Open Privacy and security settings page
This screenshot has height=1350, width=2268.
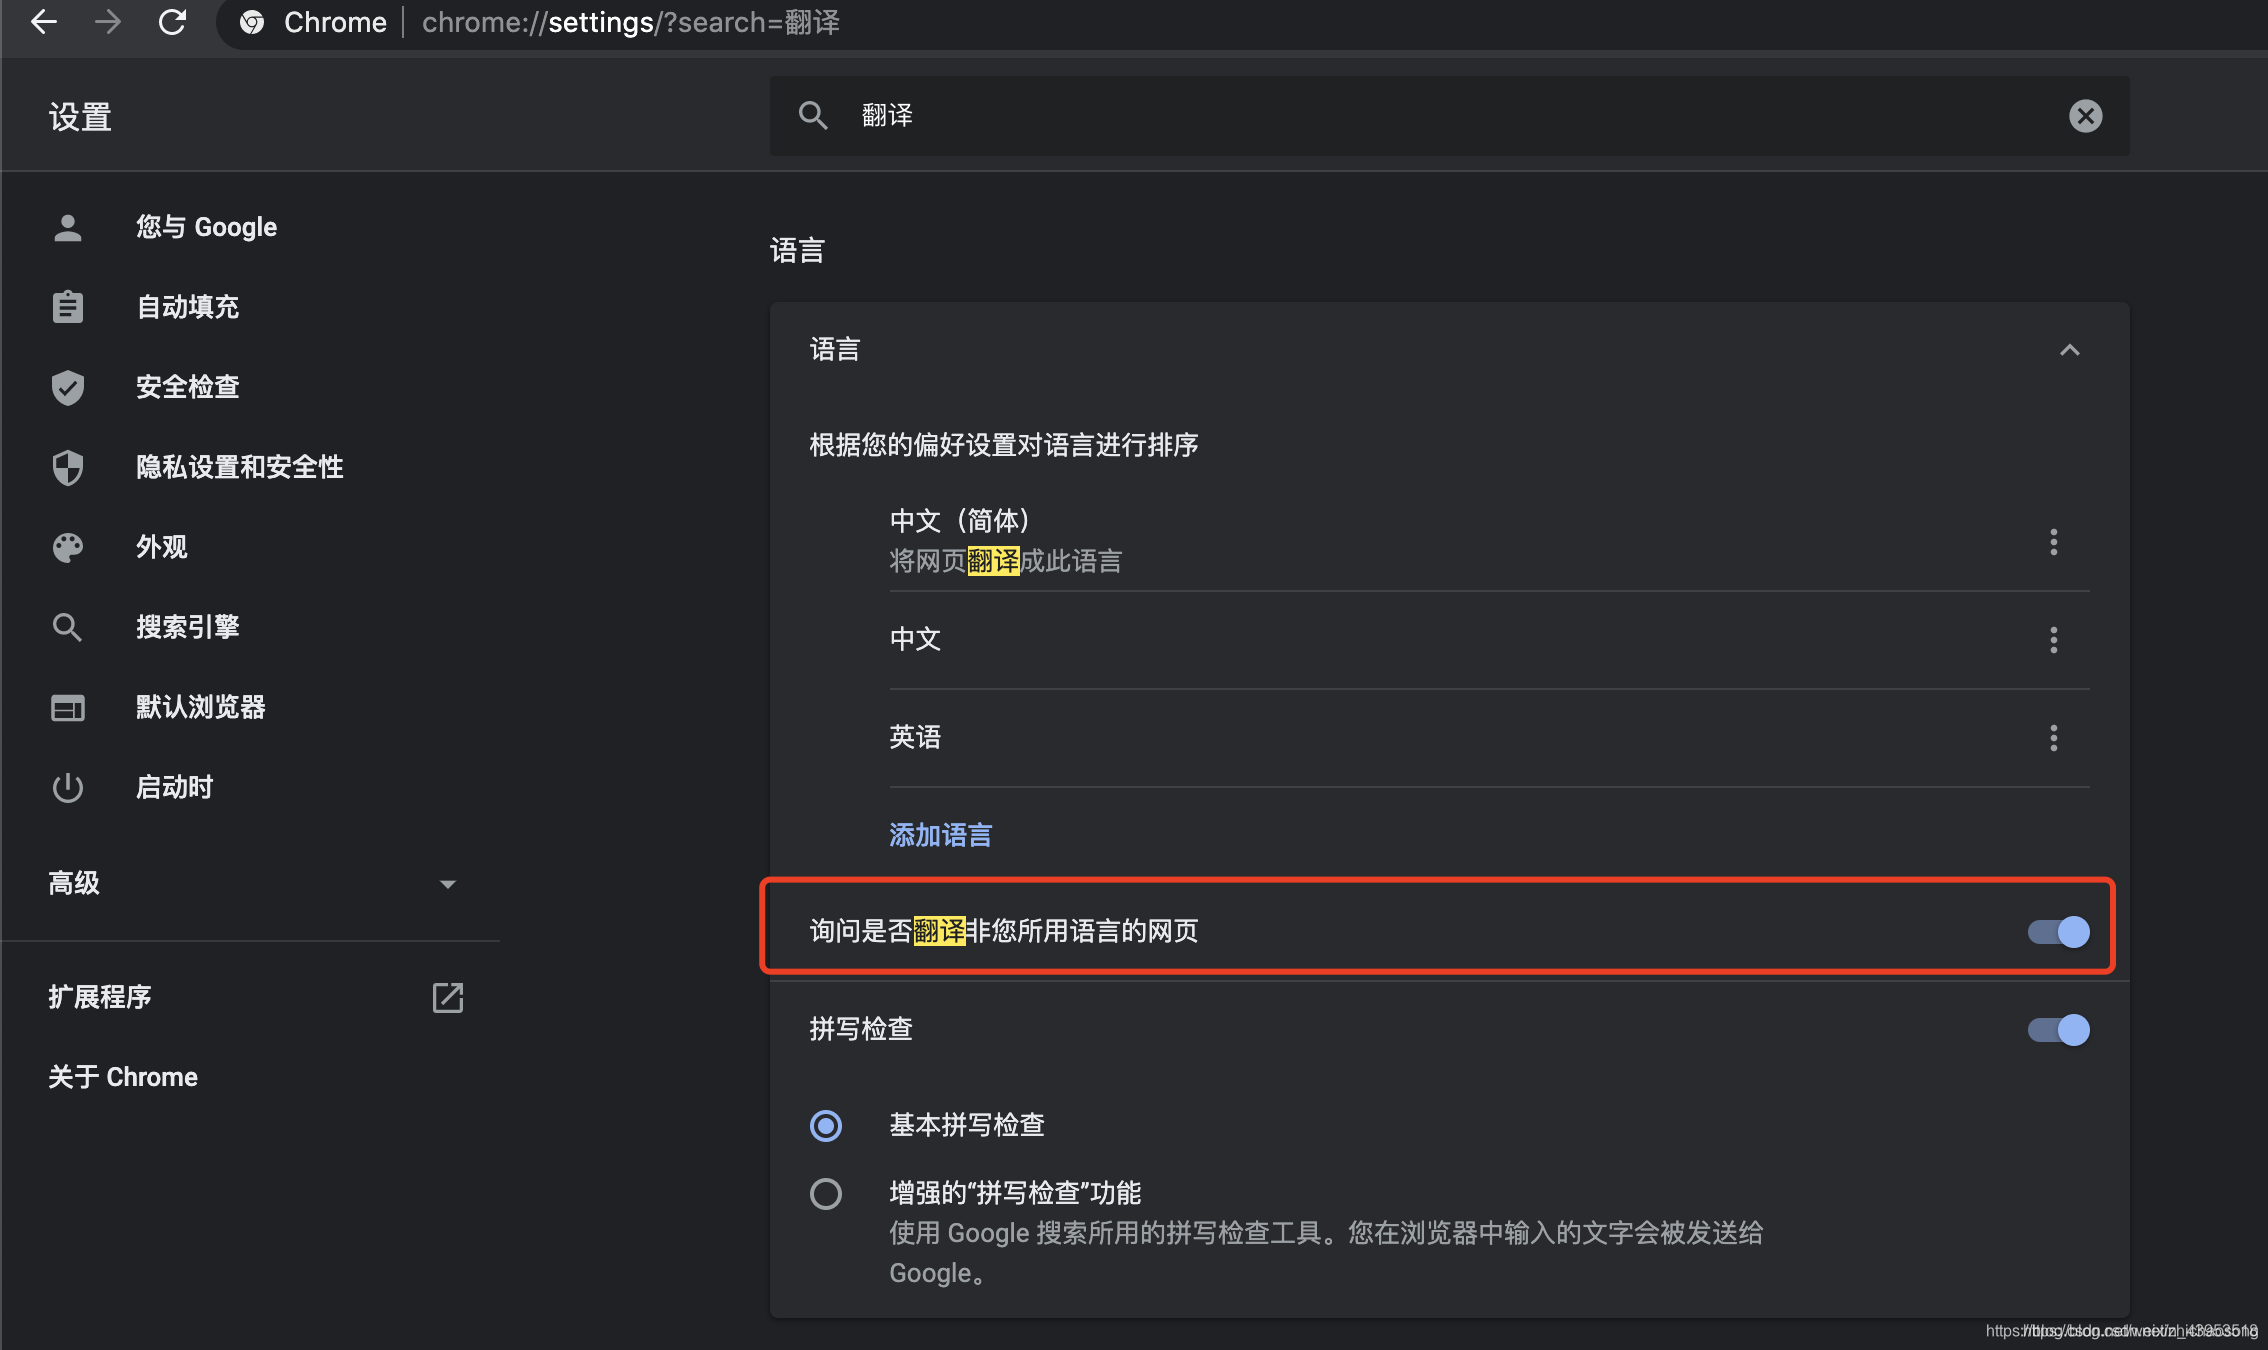click(x=239, y=467)
